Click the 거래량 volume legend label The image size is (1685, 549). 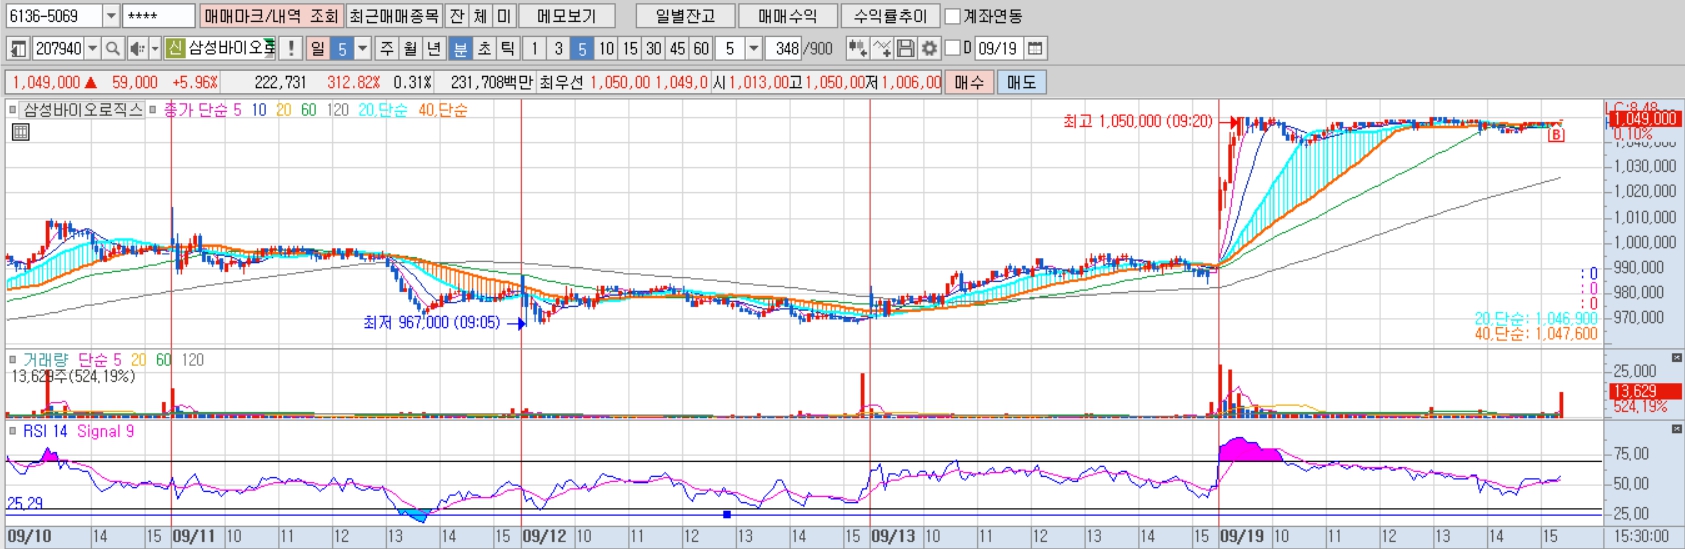[x=47, y=360]
